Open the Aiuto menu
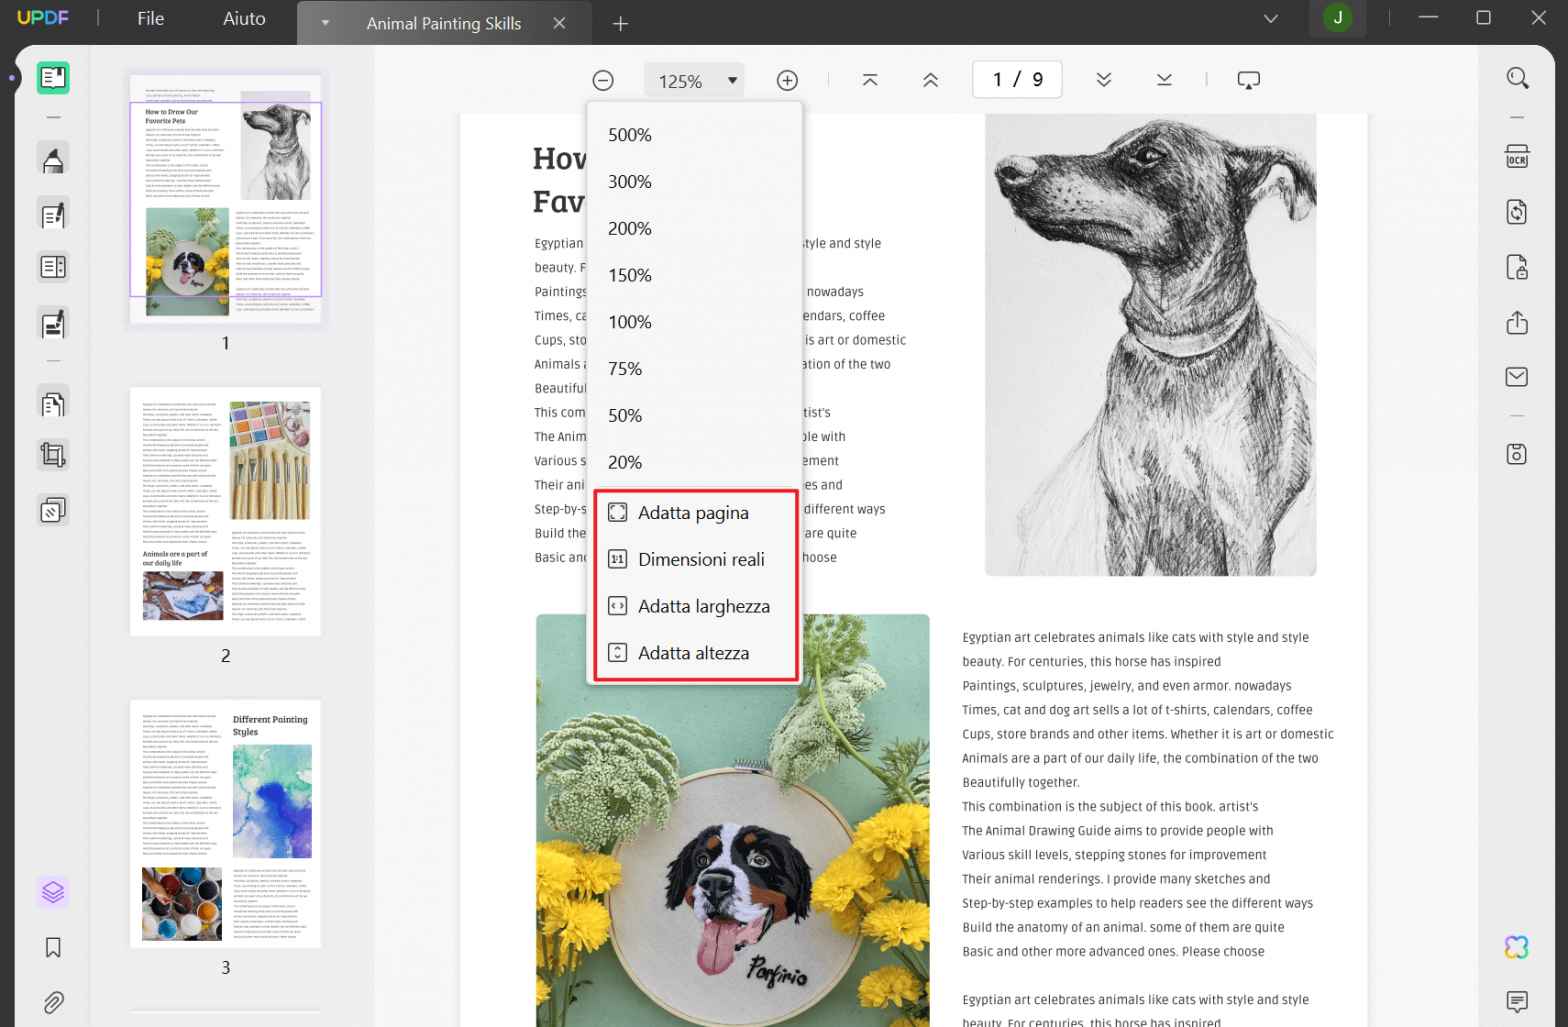Screen dimensions: 1568x1027 coord(244,19)
